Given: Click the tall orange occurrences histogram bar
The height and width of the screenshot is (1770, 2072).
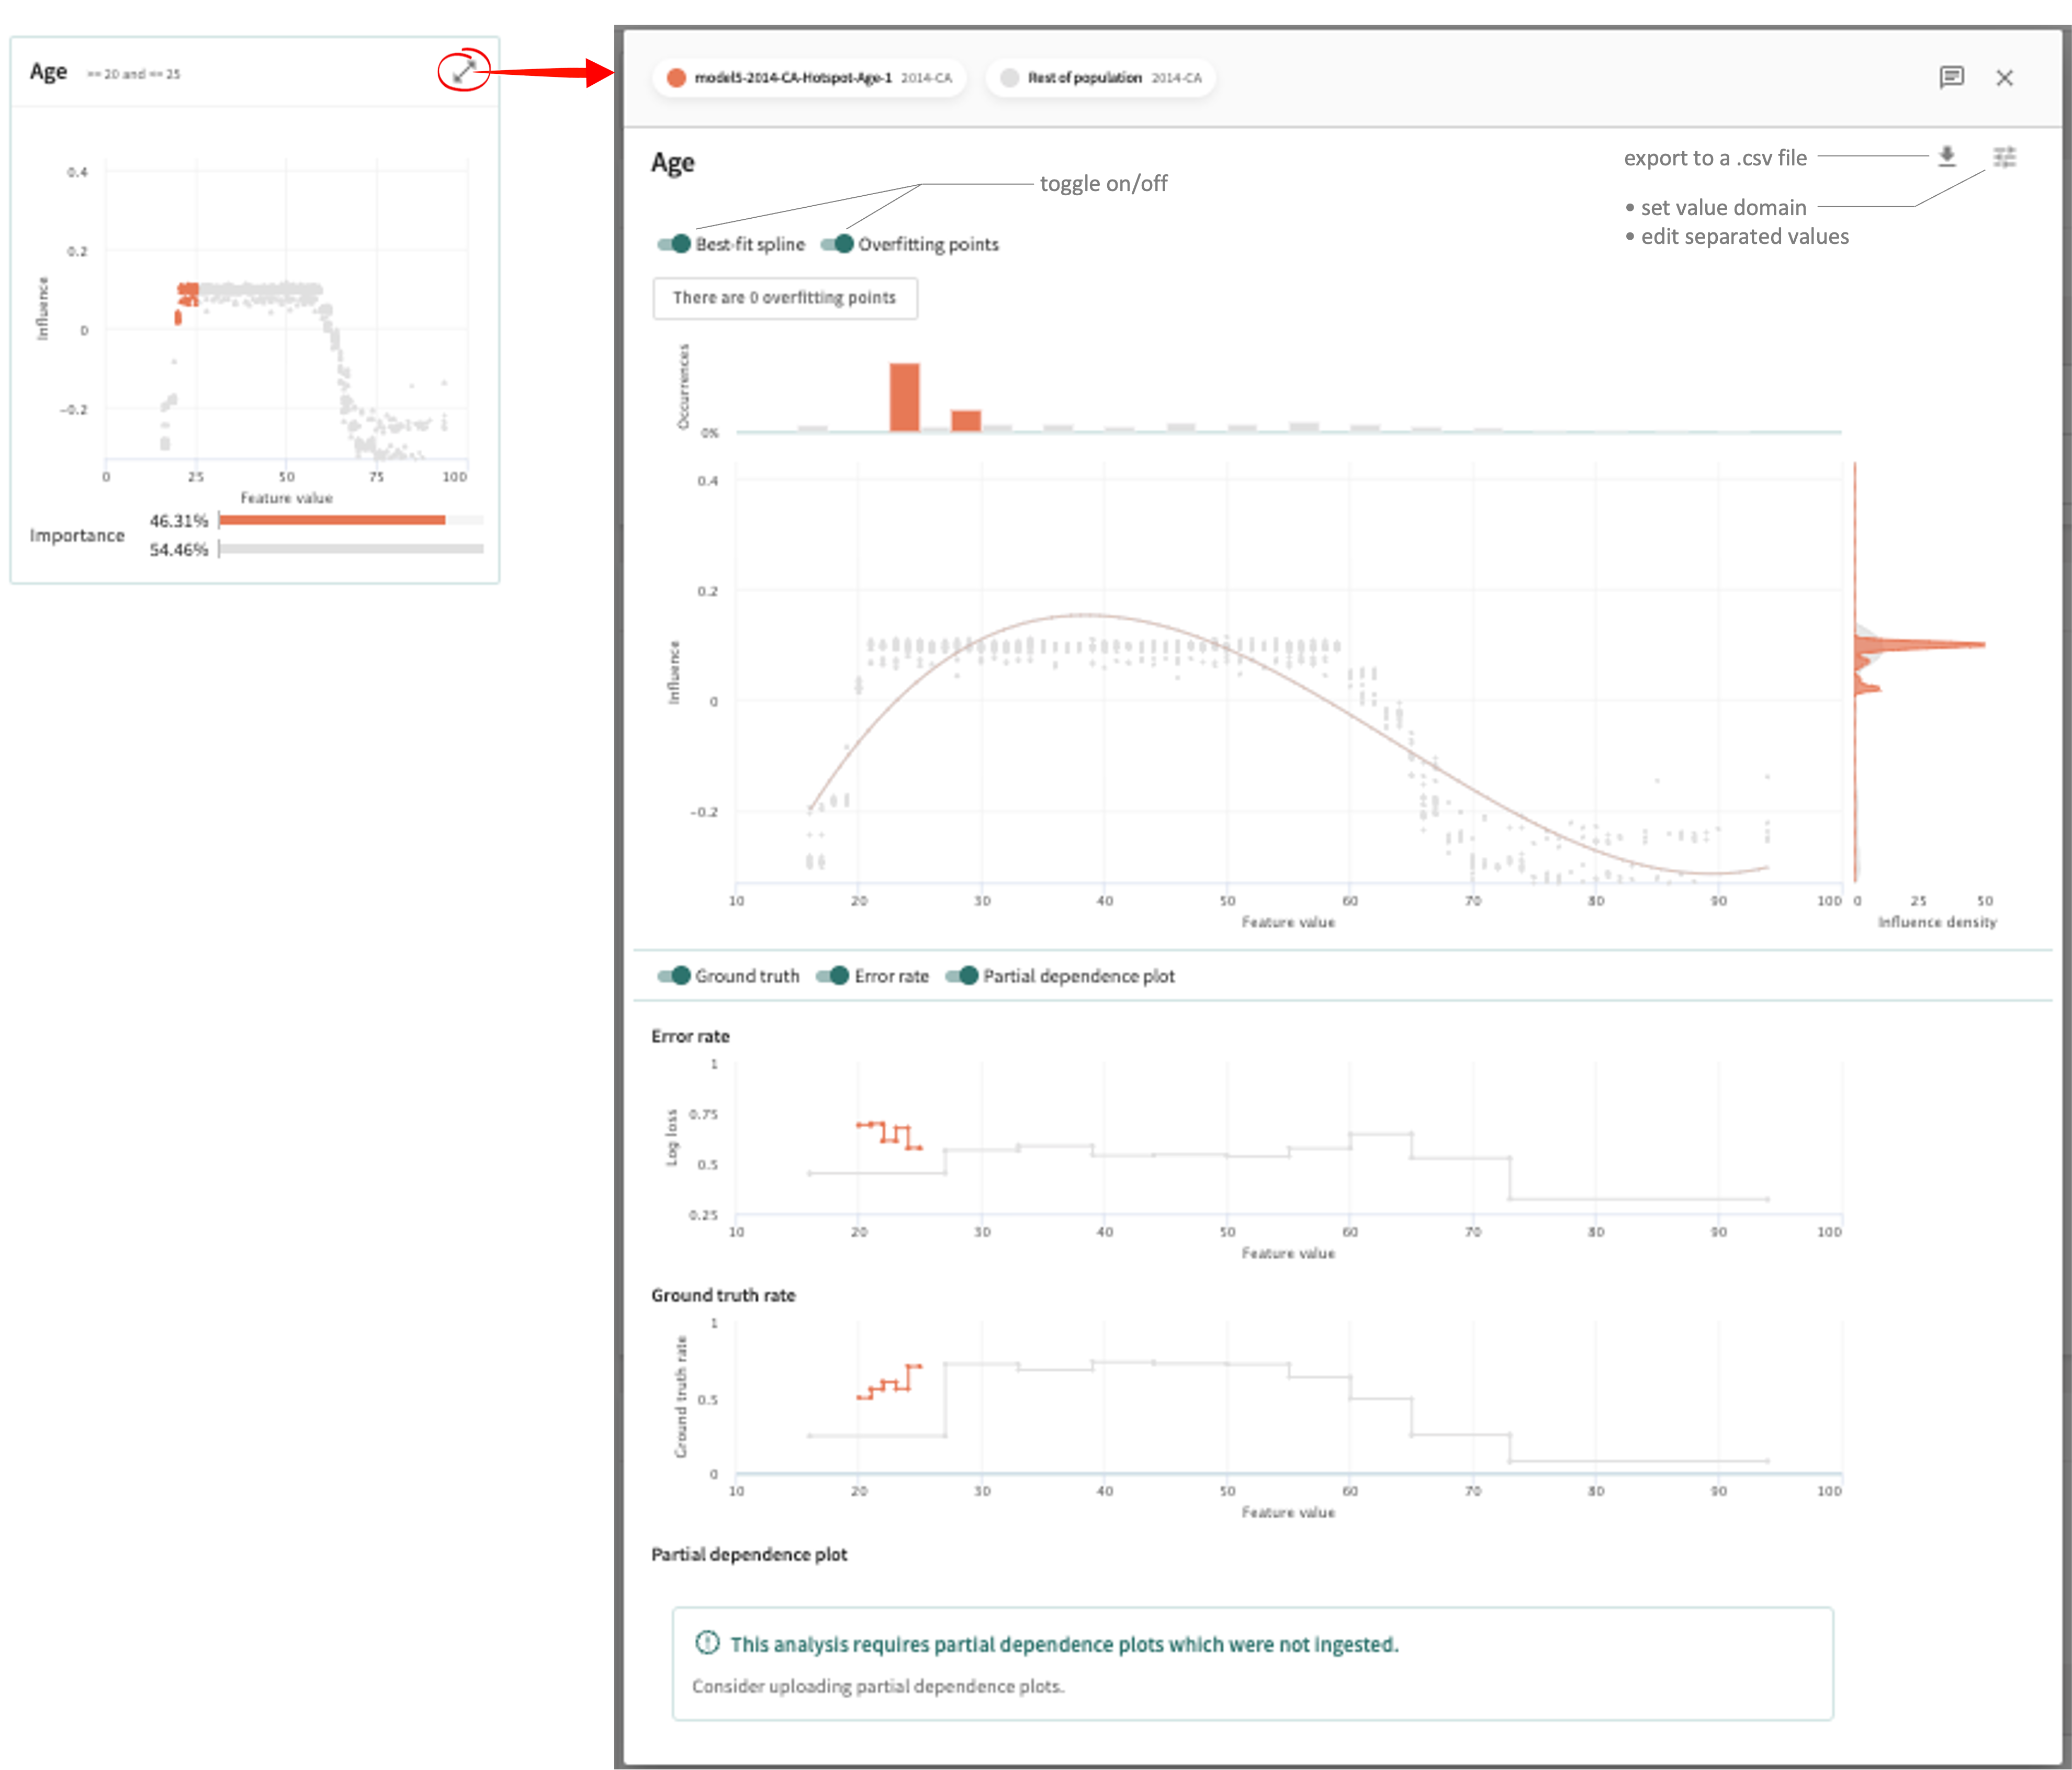Looking at the screenshot, I should click(x=904, y=397).
